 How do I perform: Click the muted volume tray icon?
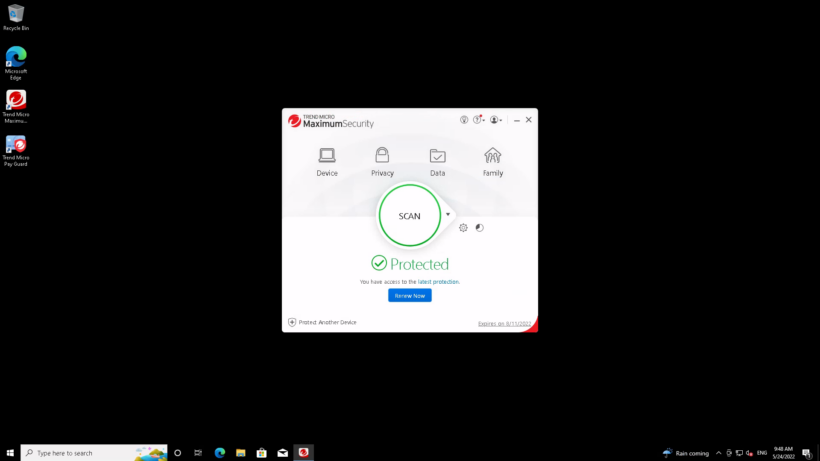(749, 453)
